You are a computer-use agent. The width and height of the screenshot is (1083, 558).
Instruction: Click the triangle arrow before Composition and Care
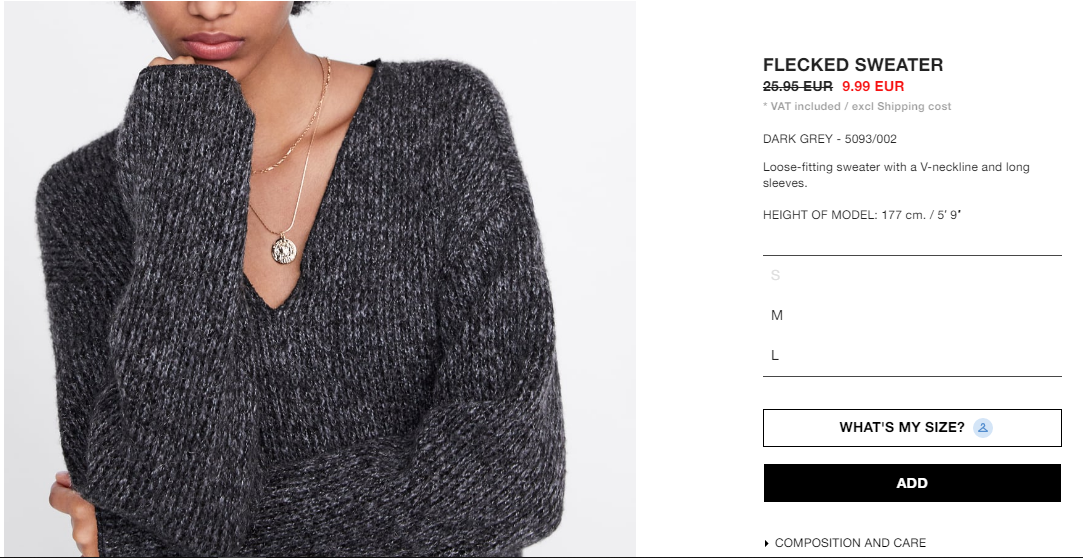(767, 543)
